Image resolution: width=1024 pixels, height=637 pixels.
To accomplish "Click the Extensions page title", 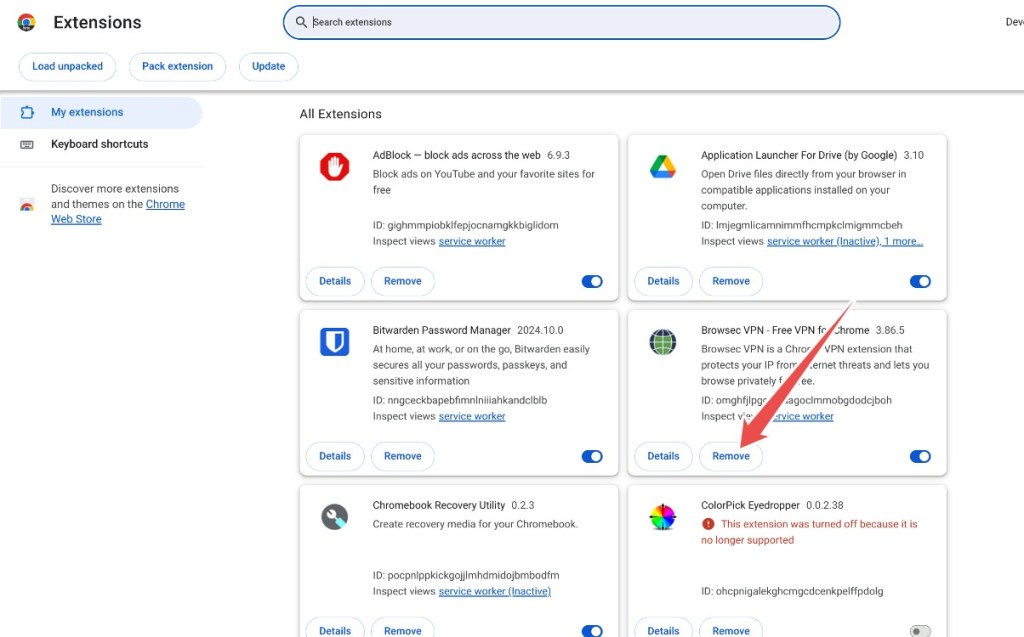I will (x=97, y=23).
